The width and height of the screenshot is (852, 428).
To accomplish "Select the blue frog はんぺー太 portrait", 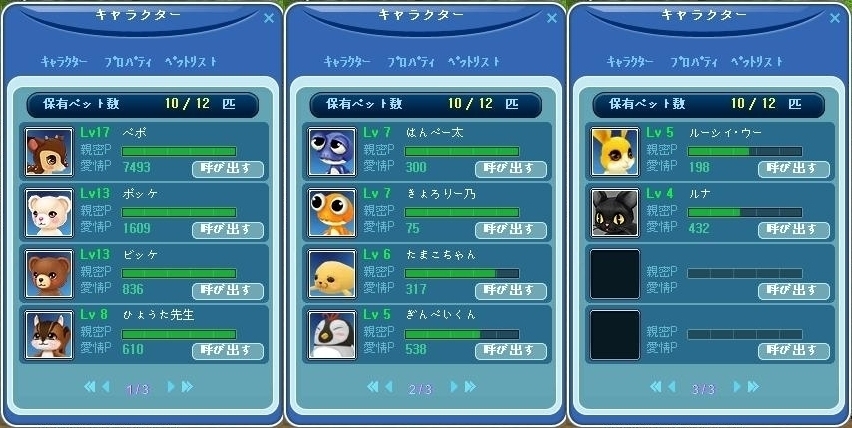I will point(332,152).
